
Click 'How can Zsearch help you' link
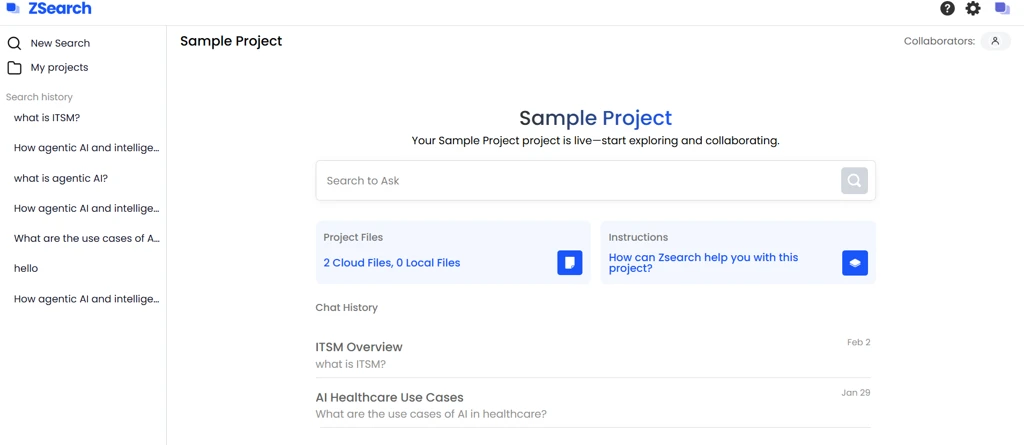pyautogui.click(x=703, y=262)
